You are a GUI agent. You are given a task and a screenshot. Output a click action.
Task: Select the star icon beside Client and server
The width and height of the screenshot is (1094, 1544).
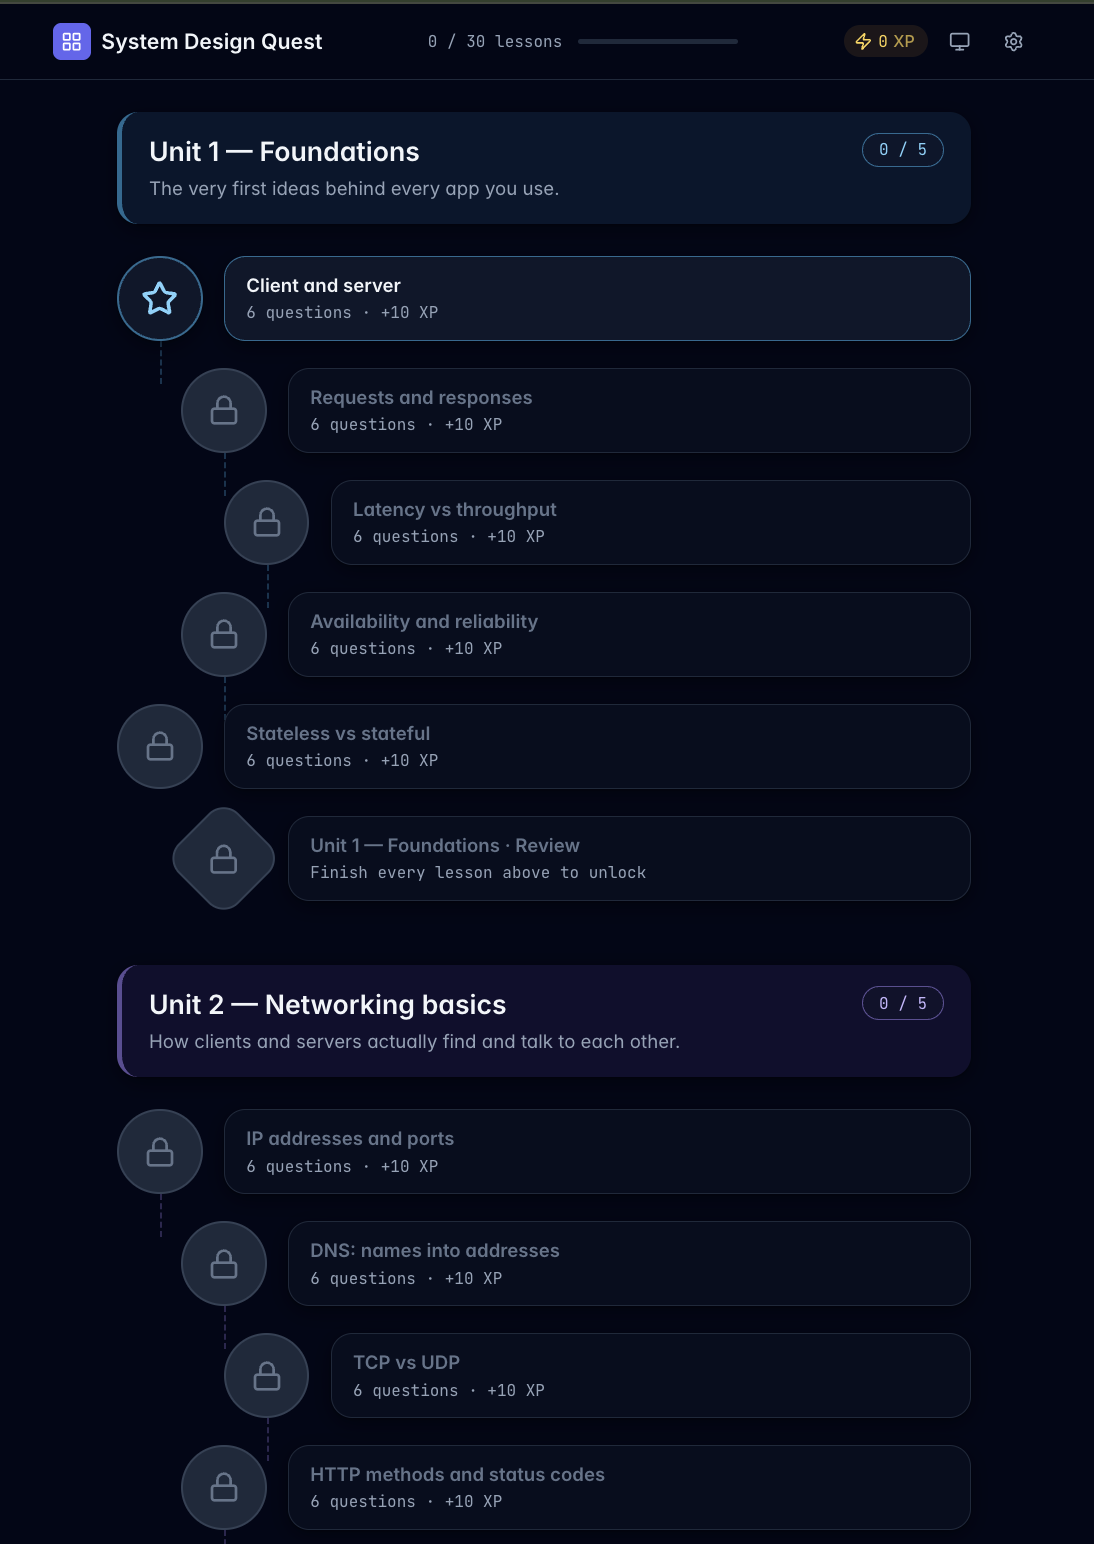159,298
